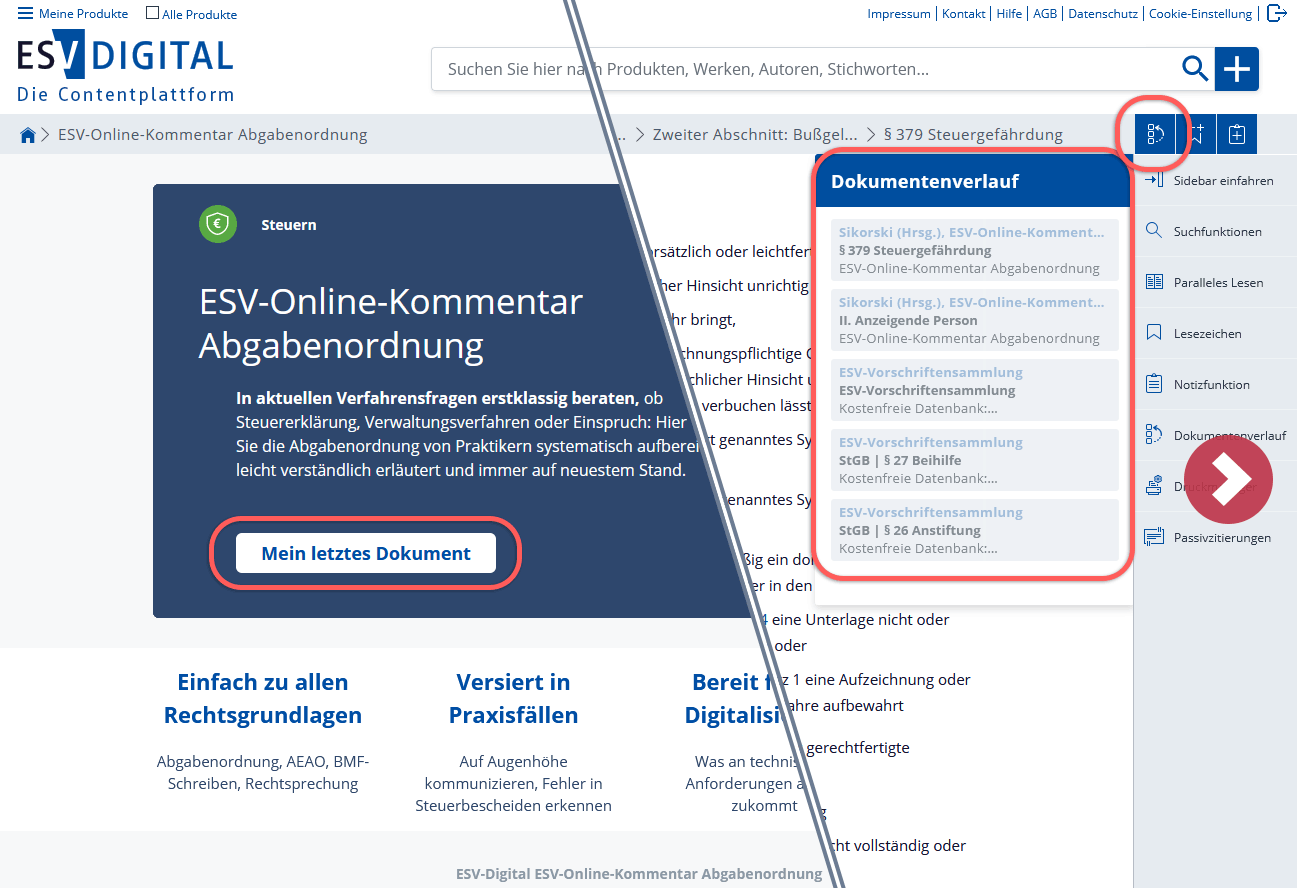This screenshot has height=888, width=1297.
Task: Click the blue plus extended search button
Action: 1237,69
